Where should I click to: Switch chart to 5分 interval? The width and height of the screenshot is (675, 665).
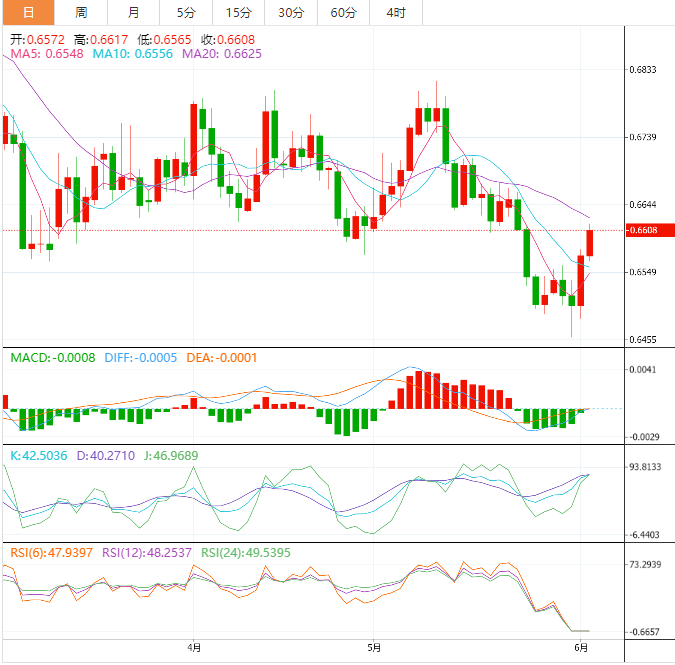click(x=186, y=13)
